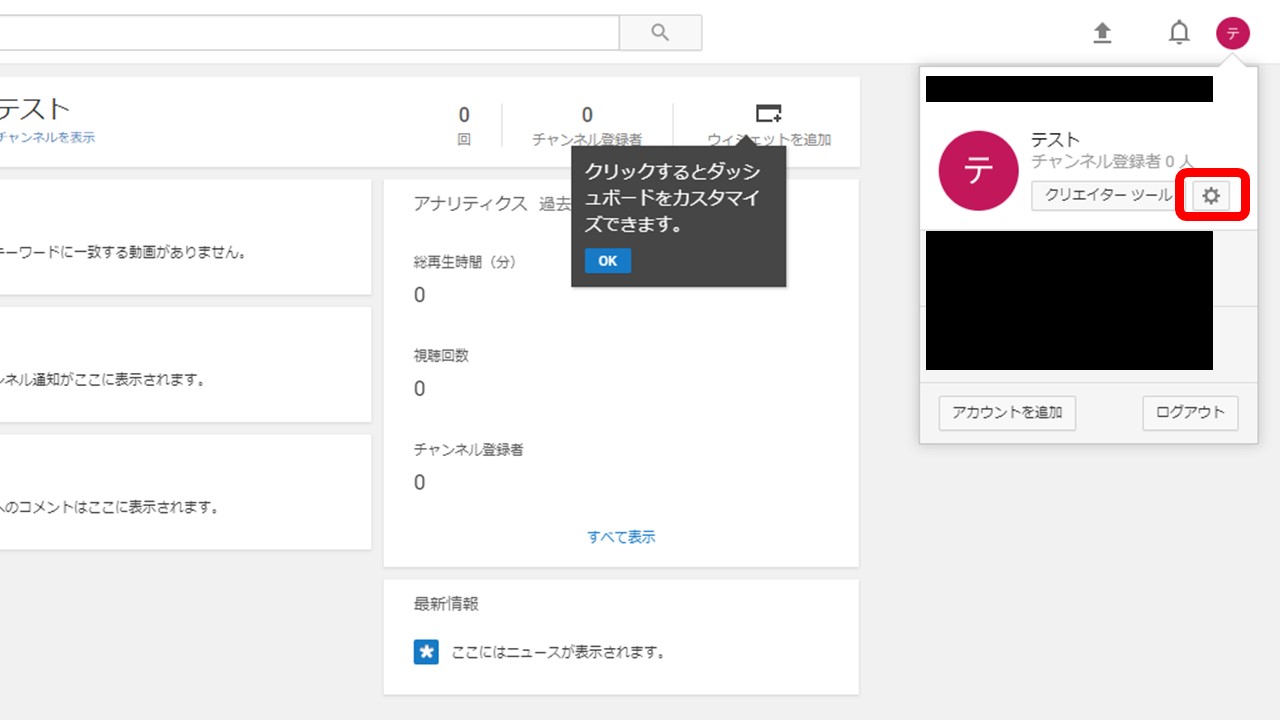Click テスト name in account popup
The height and width of the screenshot is (720, 1280).
coord(1055,140)
